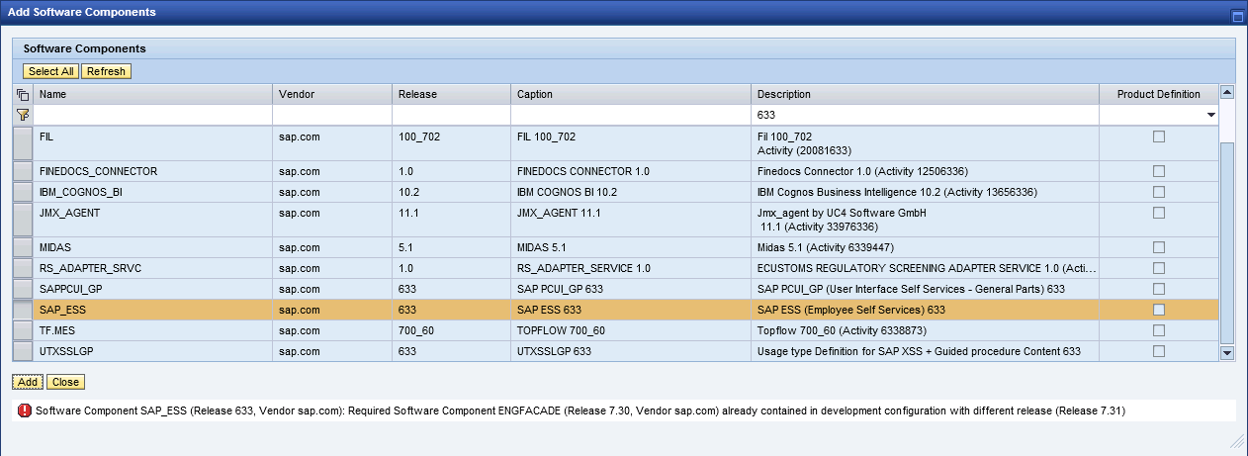Click the FIL name cell
Screen dimensions: 1248x456
(x=153, y=143)
